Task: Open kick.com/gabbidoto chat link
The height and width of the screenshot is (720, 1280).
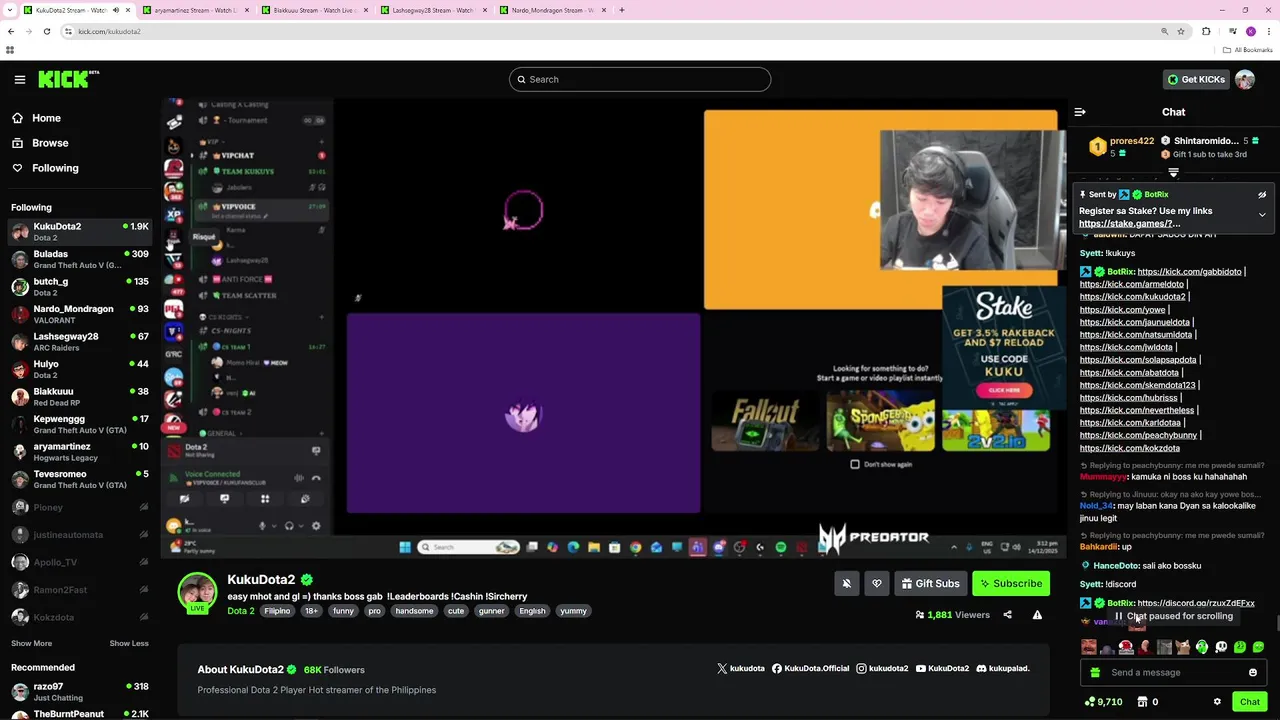Action: click(x=1189, y=272)
